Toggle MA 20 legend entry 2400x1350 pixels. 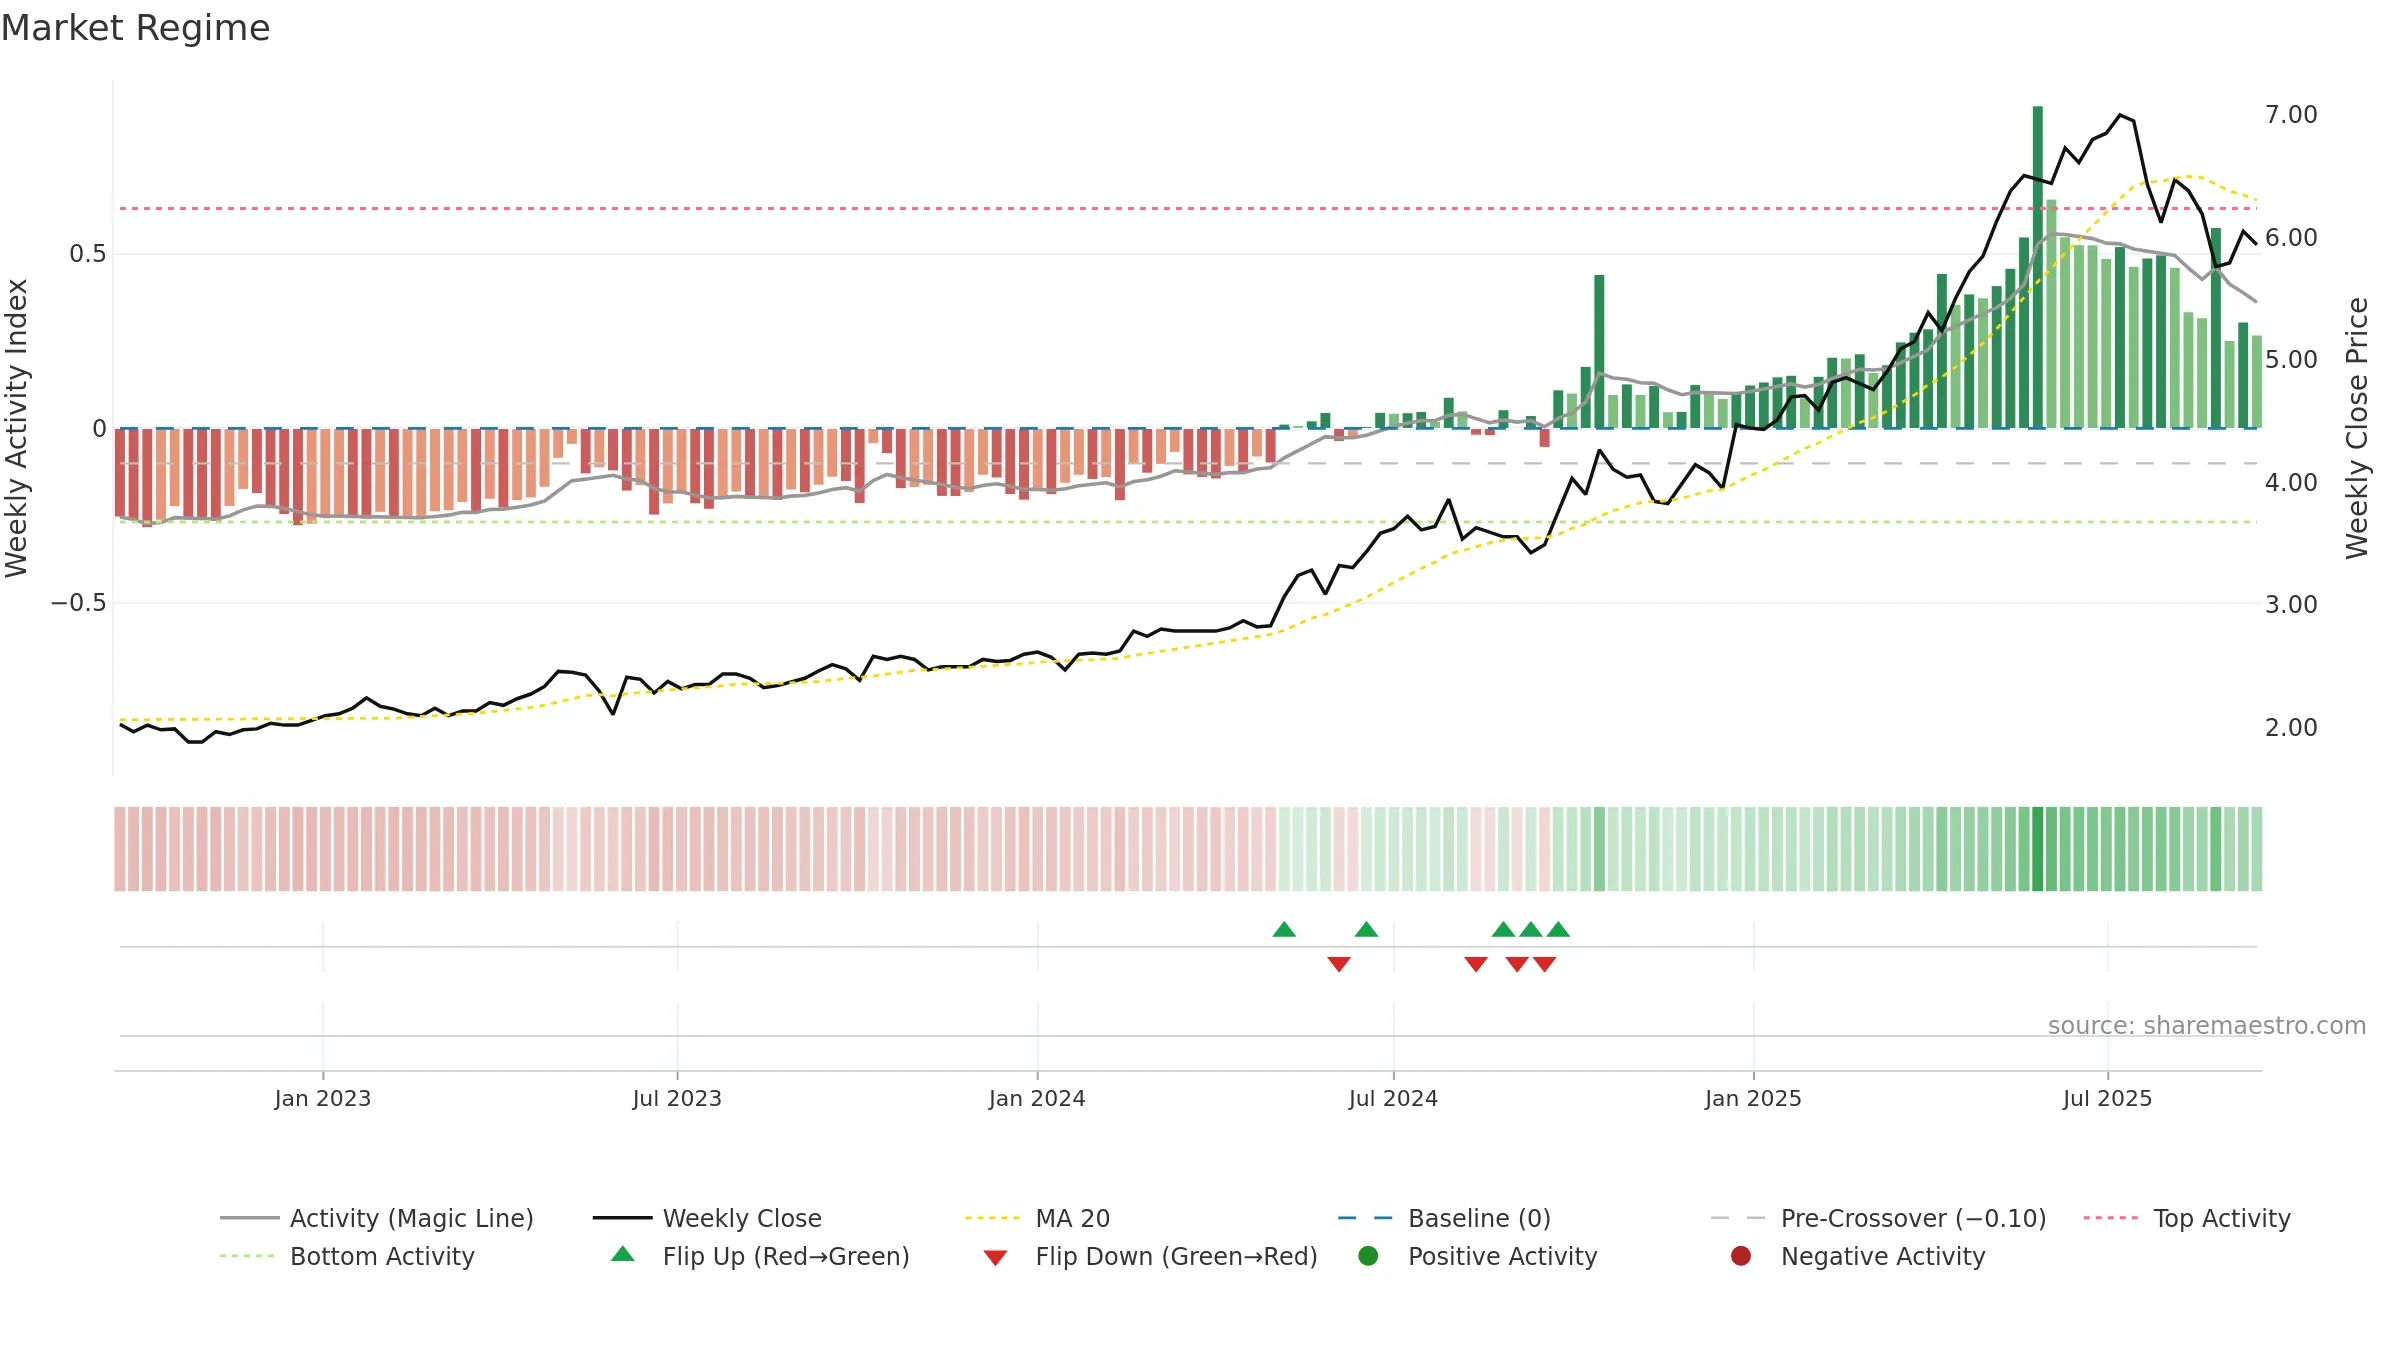(1037, 1218)
